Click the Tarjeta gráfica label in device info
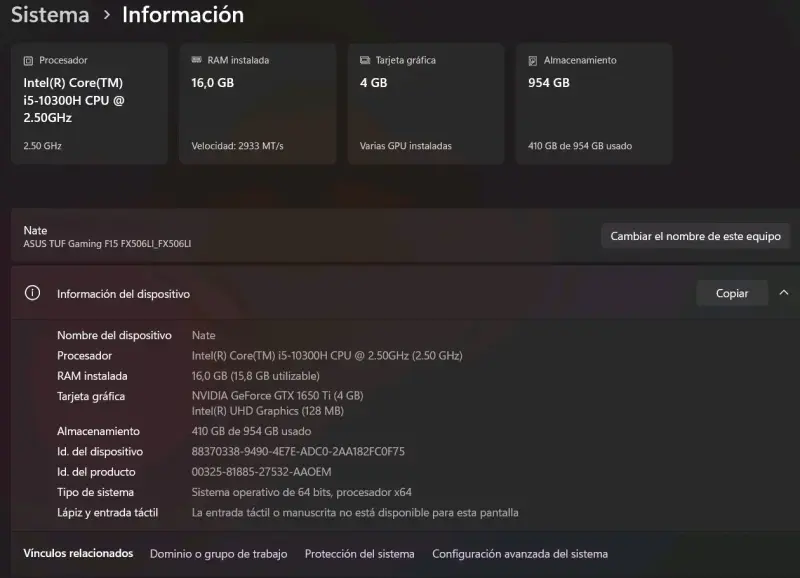The image size is (800, 578). tap(91, 396)
